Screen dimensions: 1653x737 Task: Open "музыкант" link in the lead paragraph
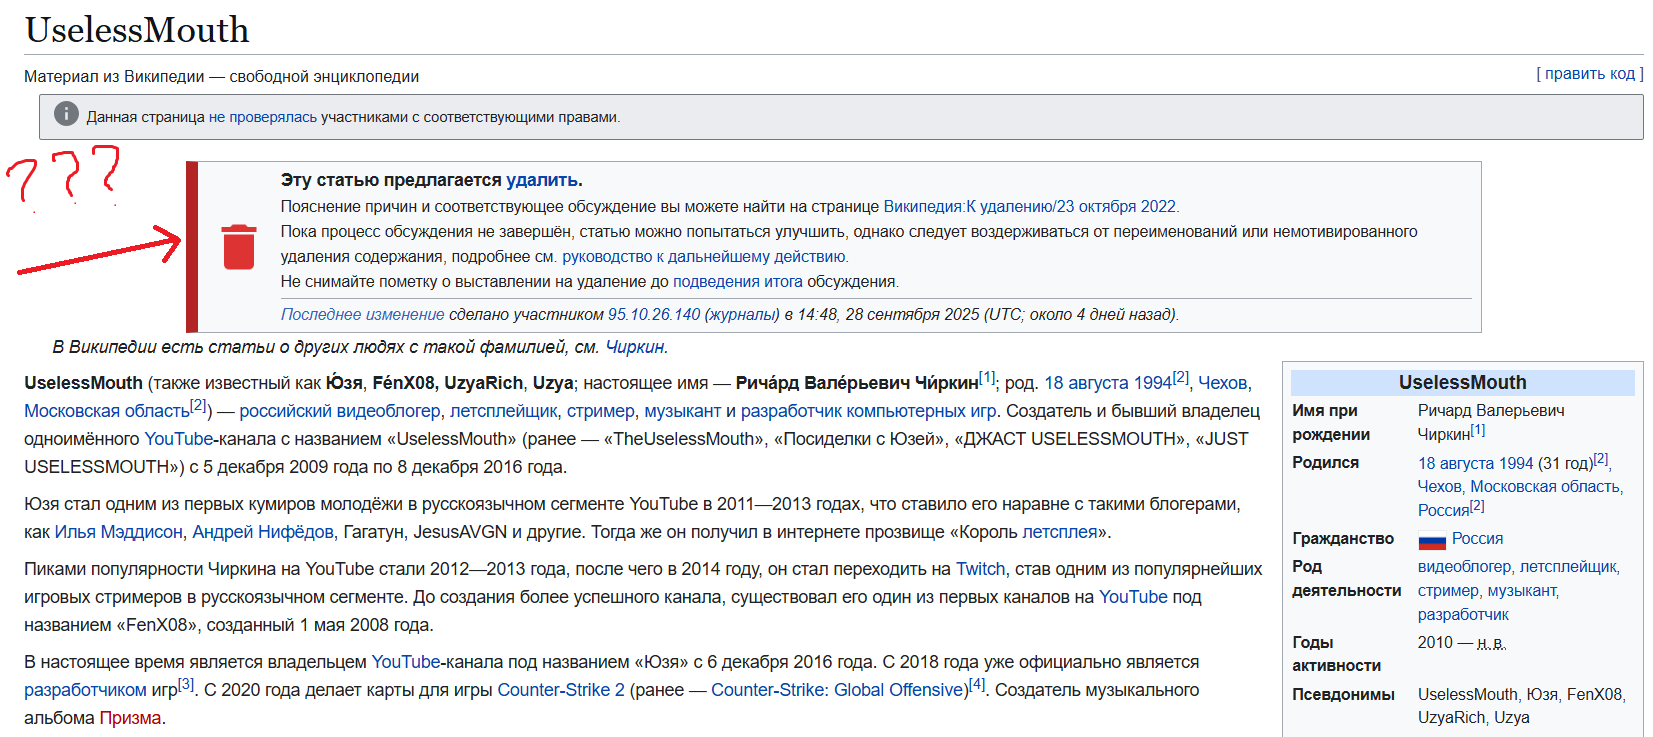[x=682, y=411]
